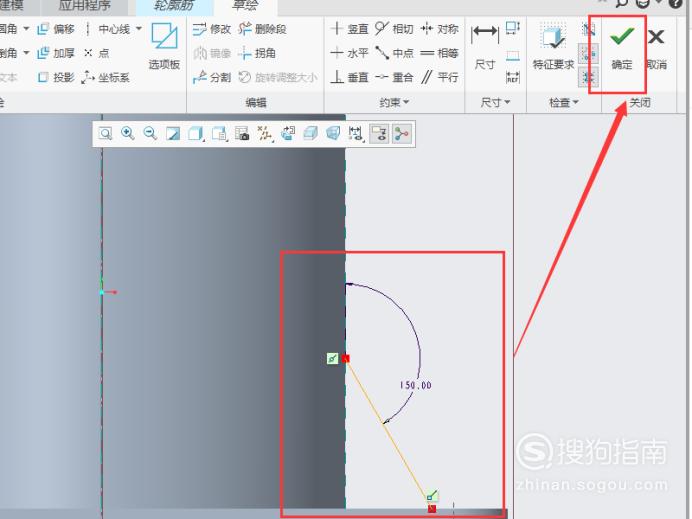692x519 pixels.
Task: Click the transparent cube icon in graphics toolbar
Action: pos(333,133)
